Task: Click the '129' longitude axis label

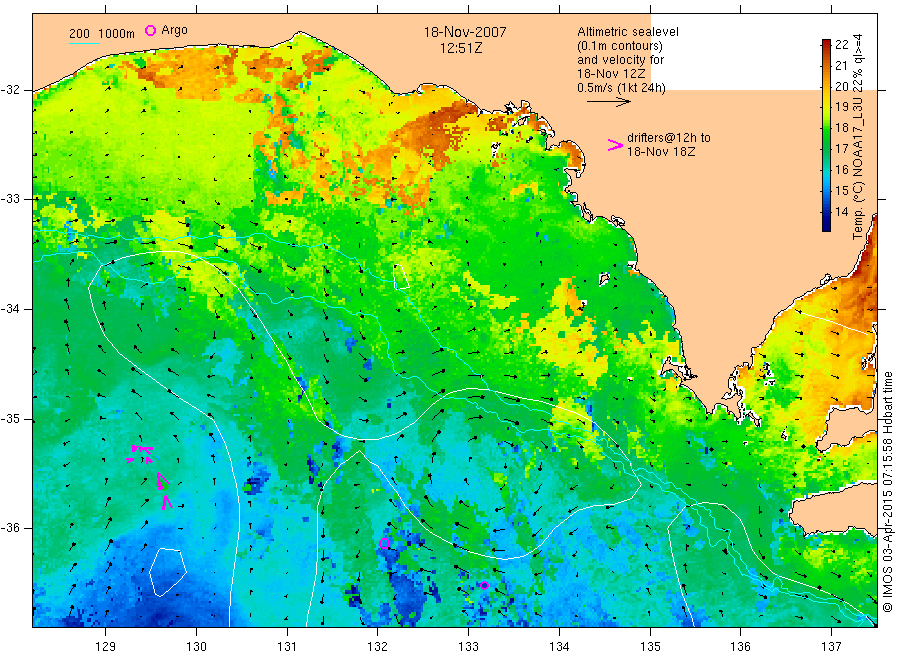Action: pyautogui.click(x=106, y=647)
